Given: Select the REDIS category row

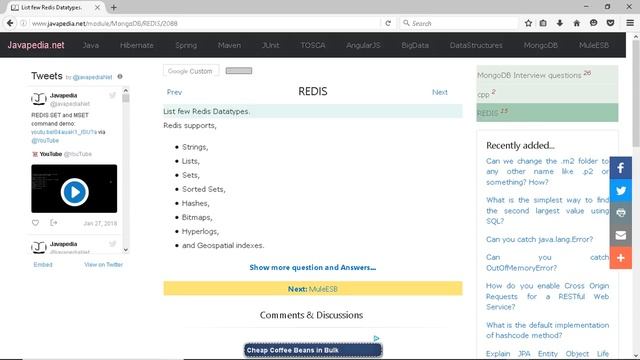Looking at the screenshot, I should [x=547, y=112].
